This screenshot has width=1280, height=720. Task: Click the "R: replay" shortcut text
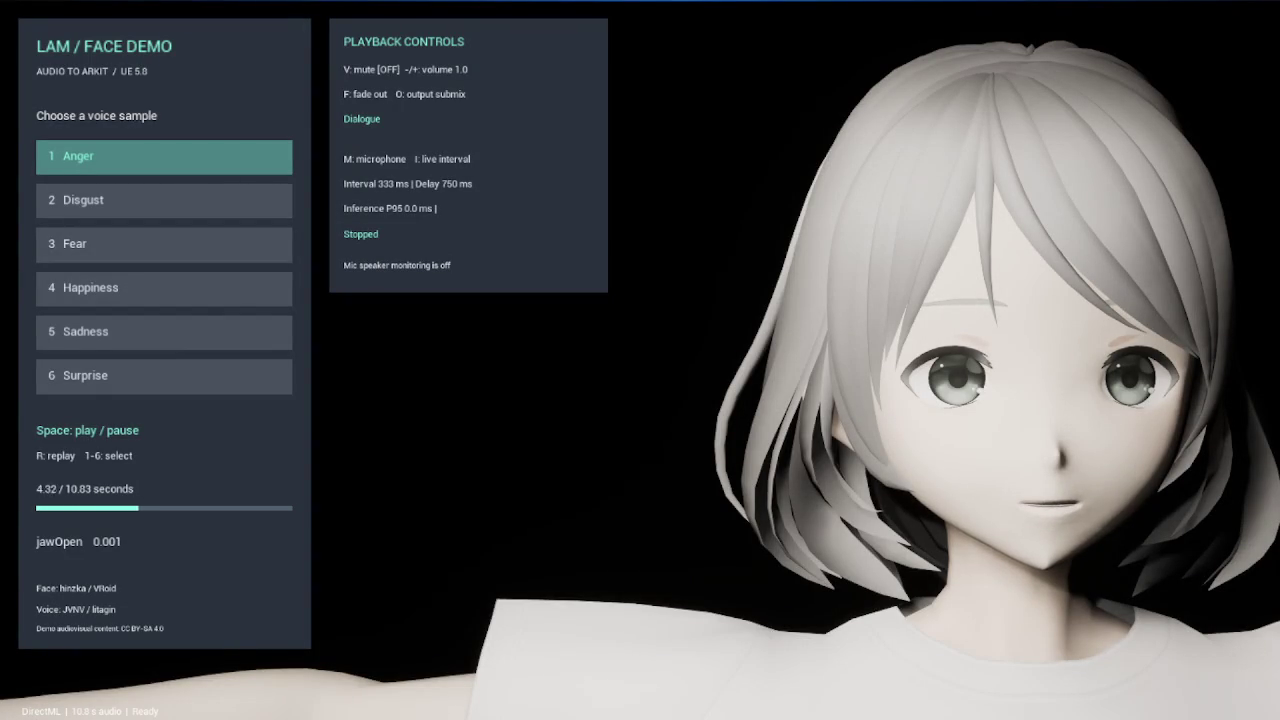click(x=56, y=456)
